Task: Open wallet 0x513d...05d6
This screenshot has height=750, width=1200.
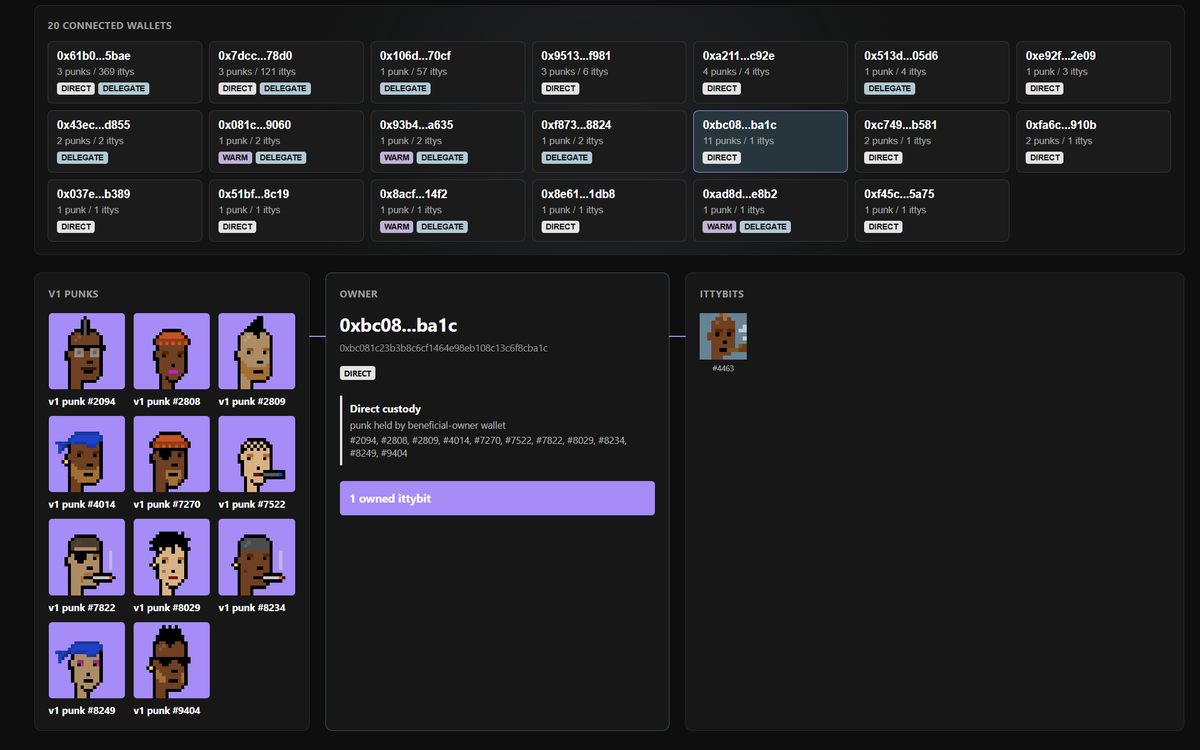Action: pyautogui.click(x=932, y=72)
